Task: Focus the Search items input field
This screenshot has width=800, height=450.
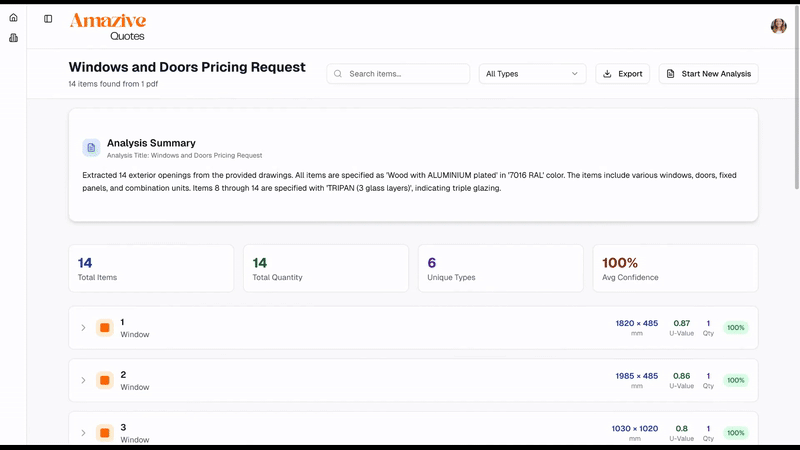Action: 398,73
